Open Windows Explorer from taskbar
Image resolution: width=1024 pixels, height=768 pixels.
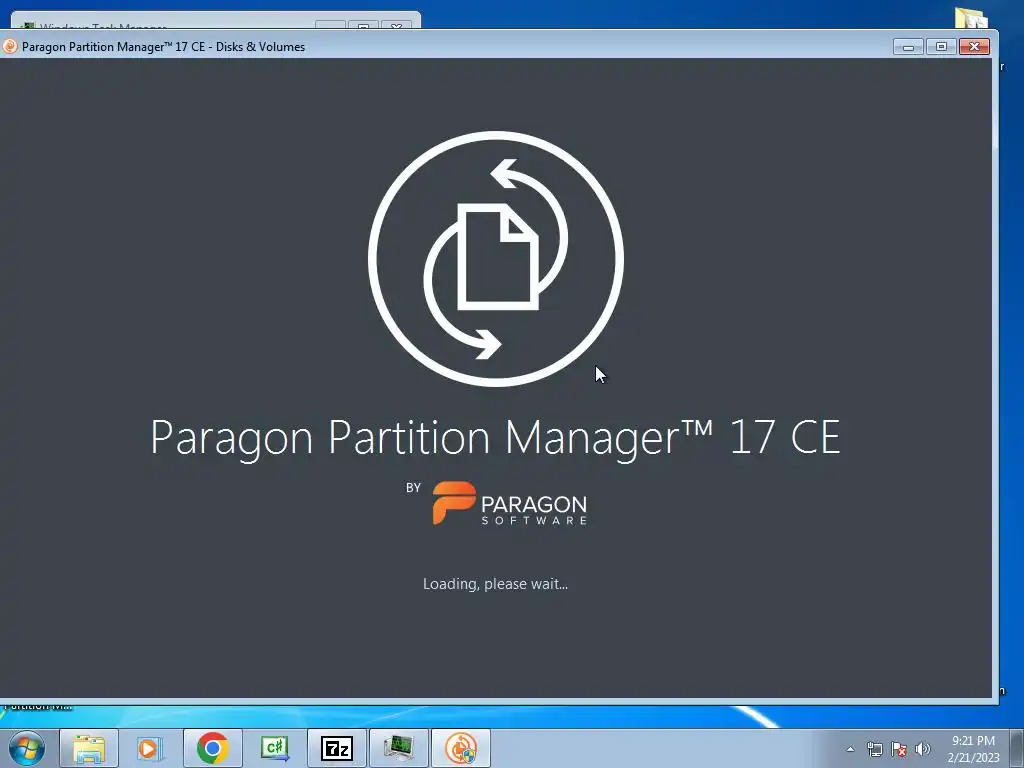89,748
